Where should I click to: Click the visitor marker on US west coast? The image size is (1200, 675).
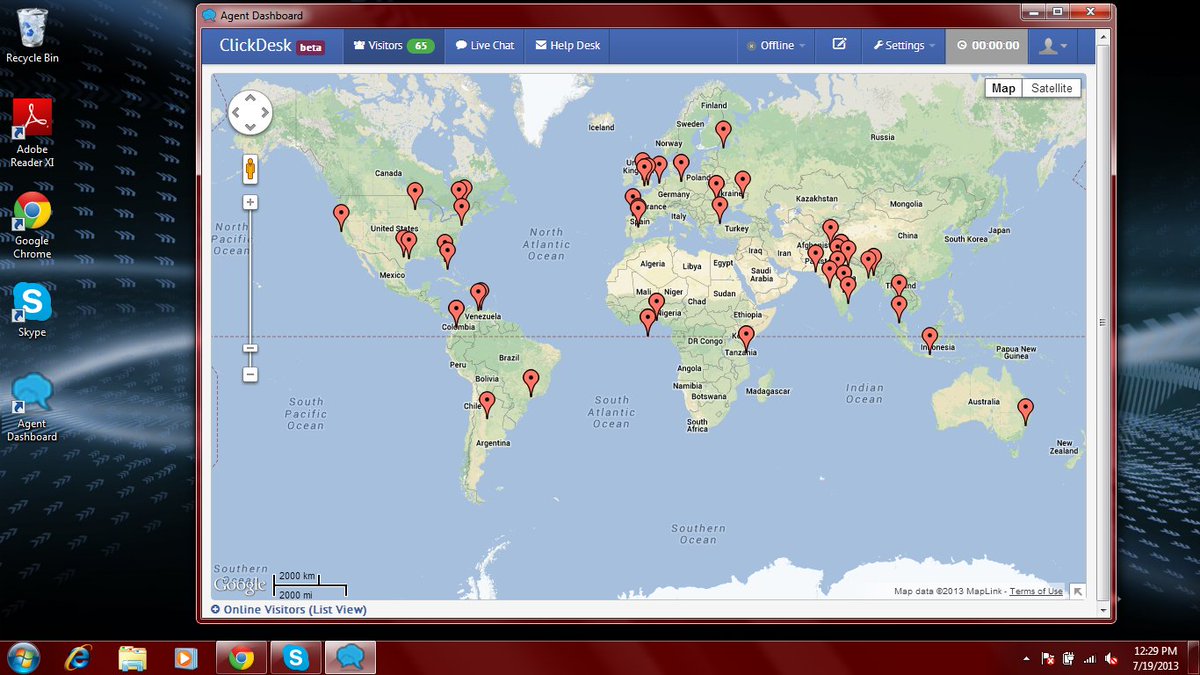click(341, 217)
